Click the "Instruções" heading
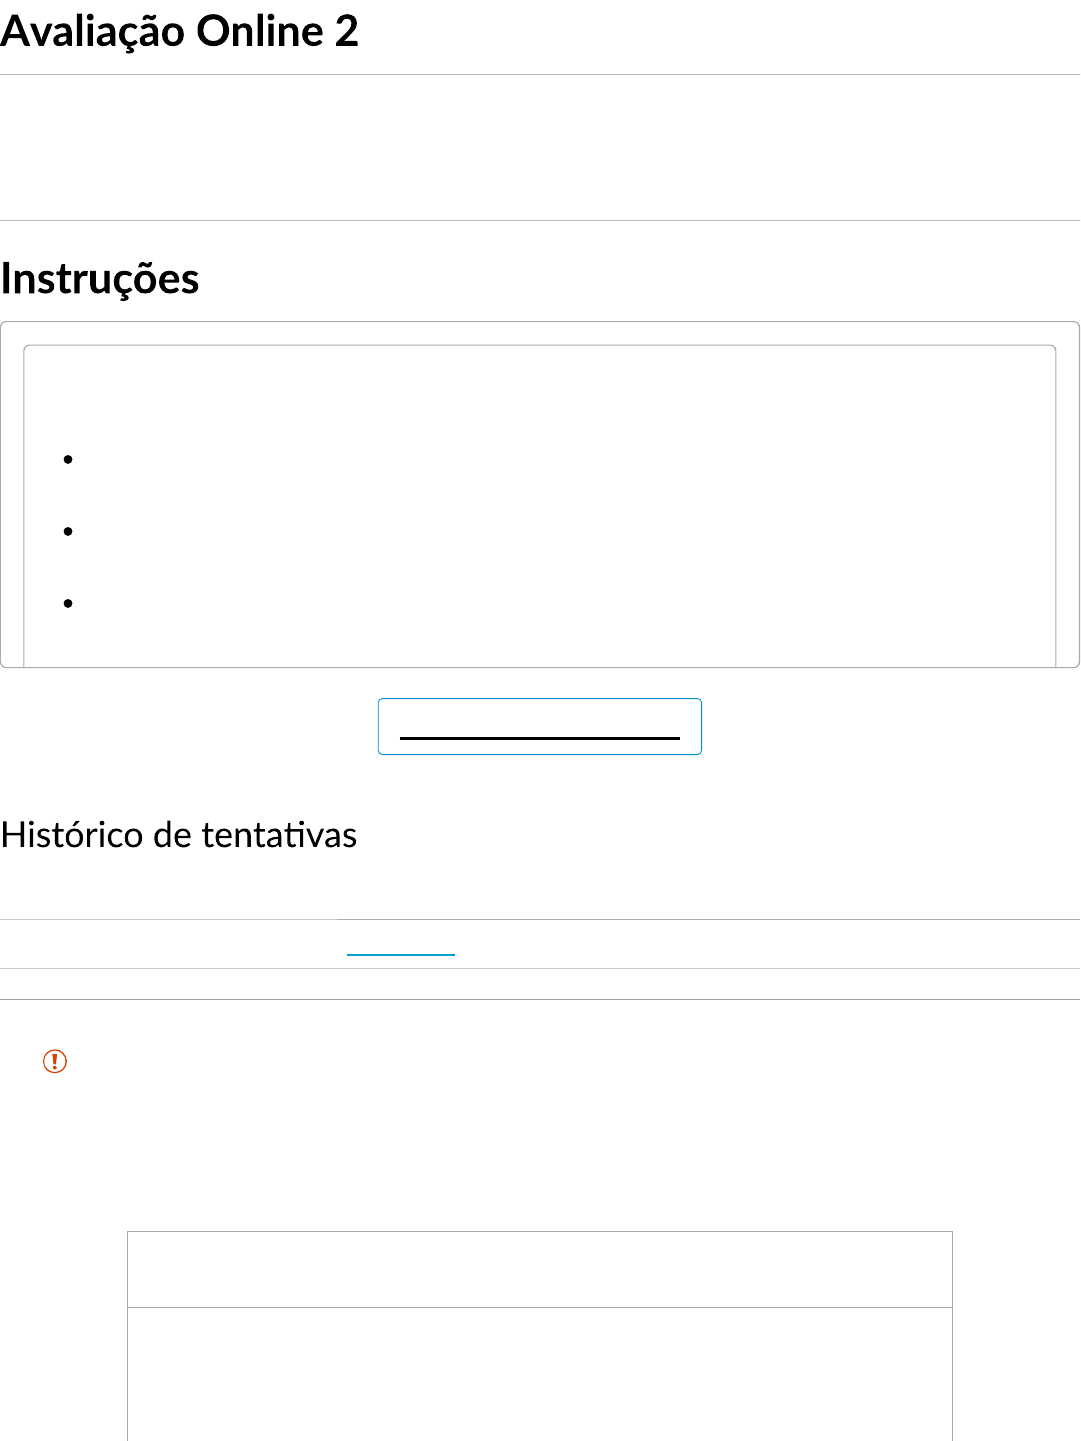 [x=100, y=279]
